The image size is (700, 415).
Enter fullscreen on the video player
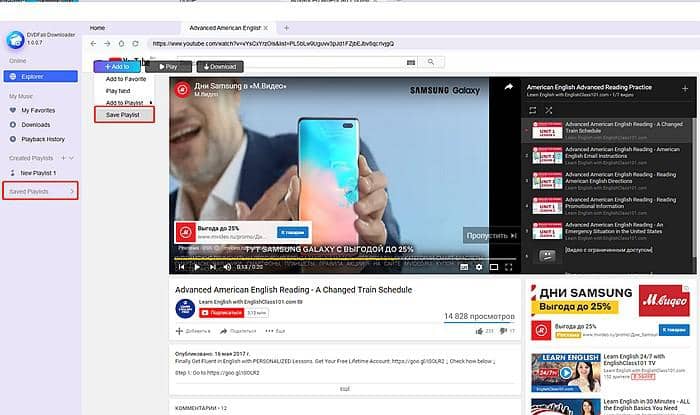[x=508, y=267]
